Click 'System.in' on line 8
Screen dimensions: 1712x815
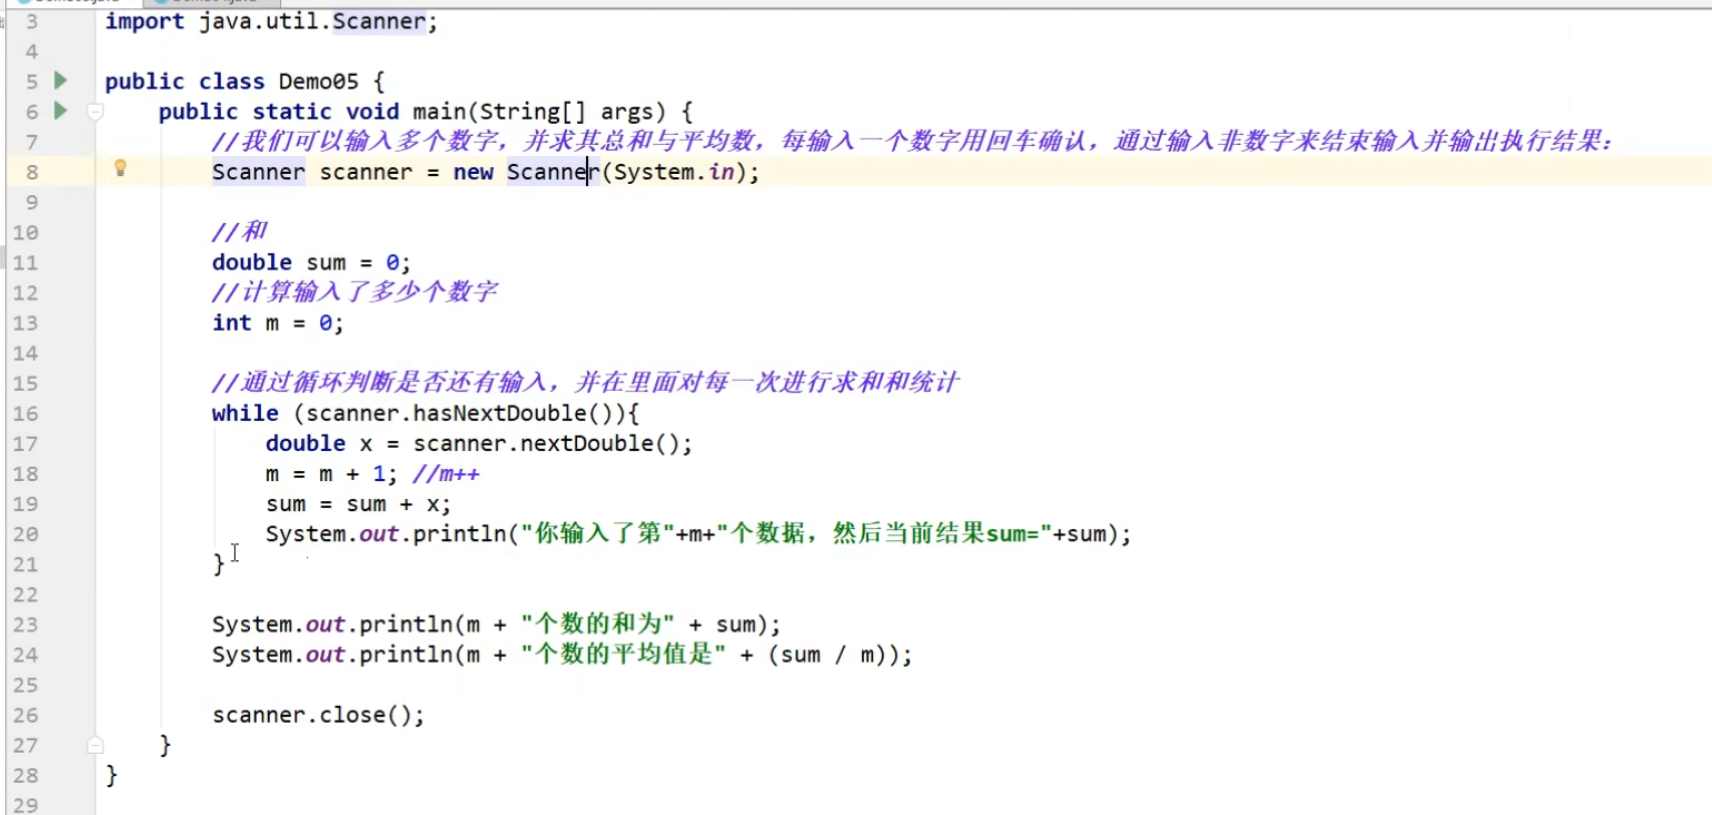674,172
